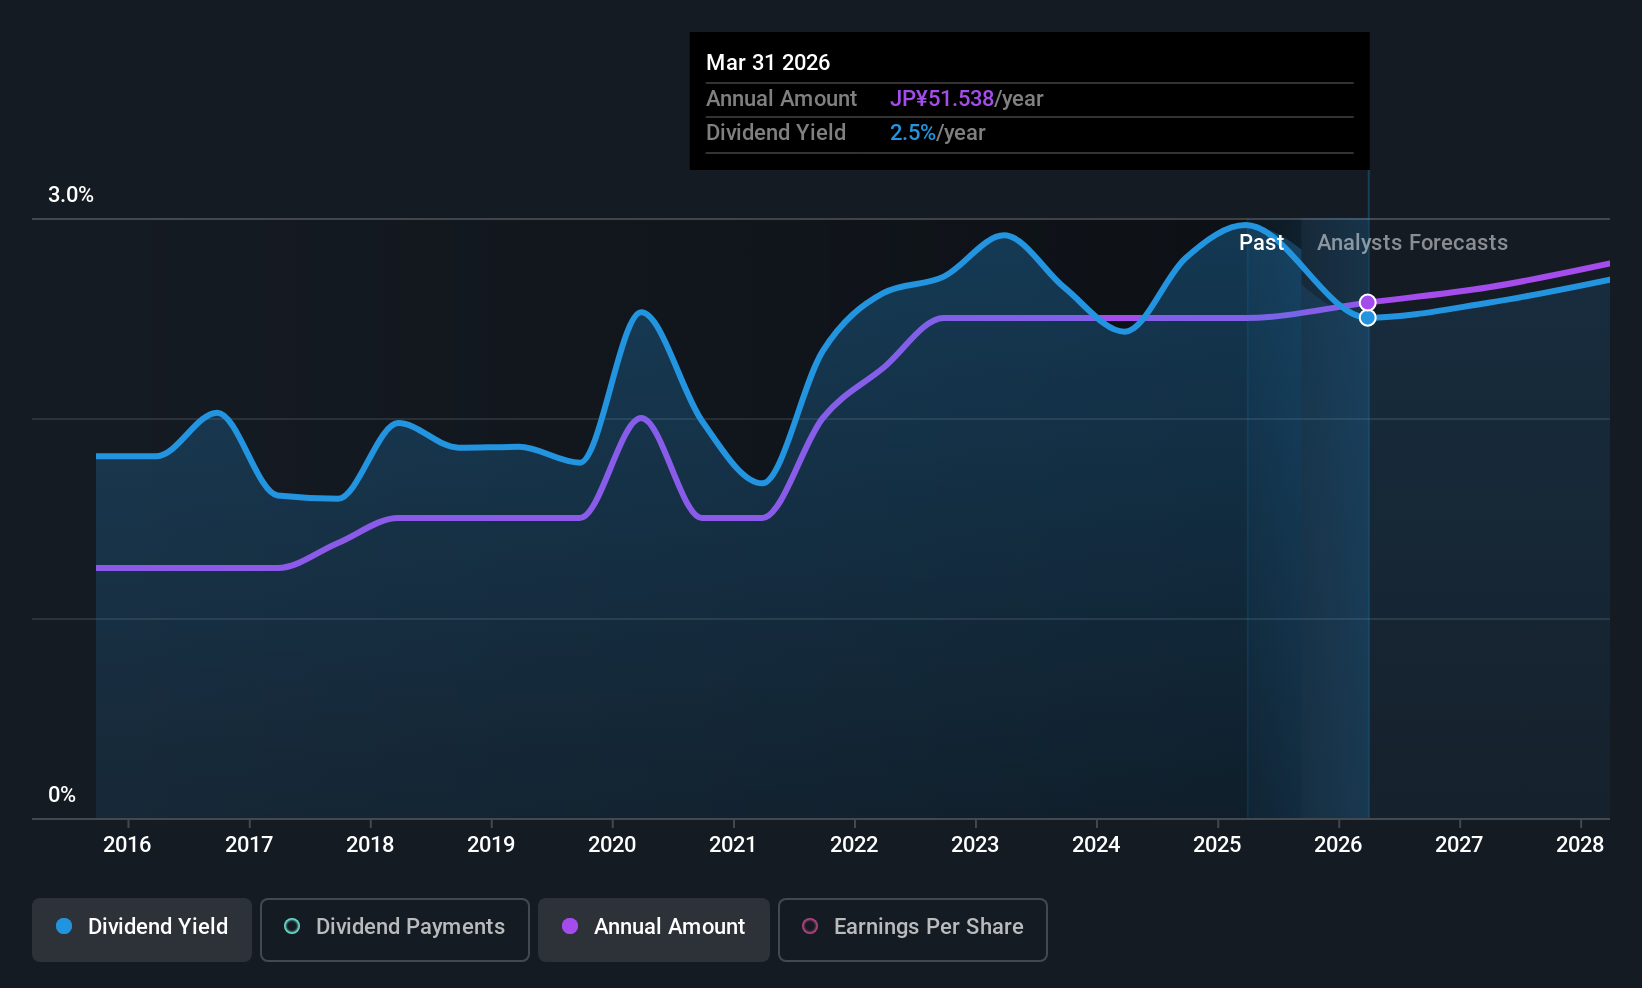This screenshot has height=988, width=1642.
Task: Select the blue Dividend Yield data point marker
Action: [1368, 318]
